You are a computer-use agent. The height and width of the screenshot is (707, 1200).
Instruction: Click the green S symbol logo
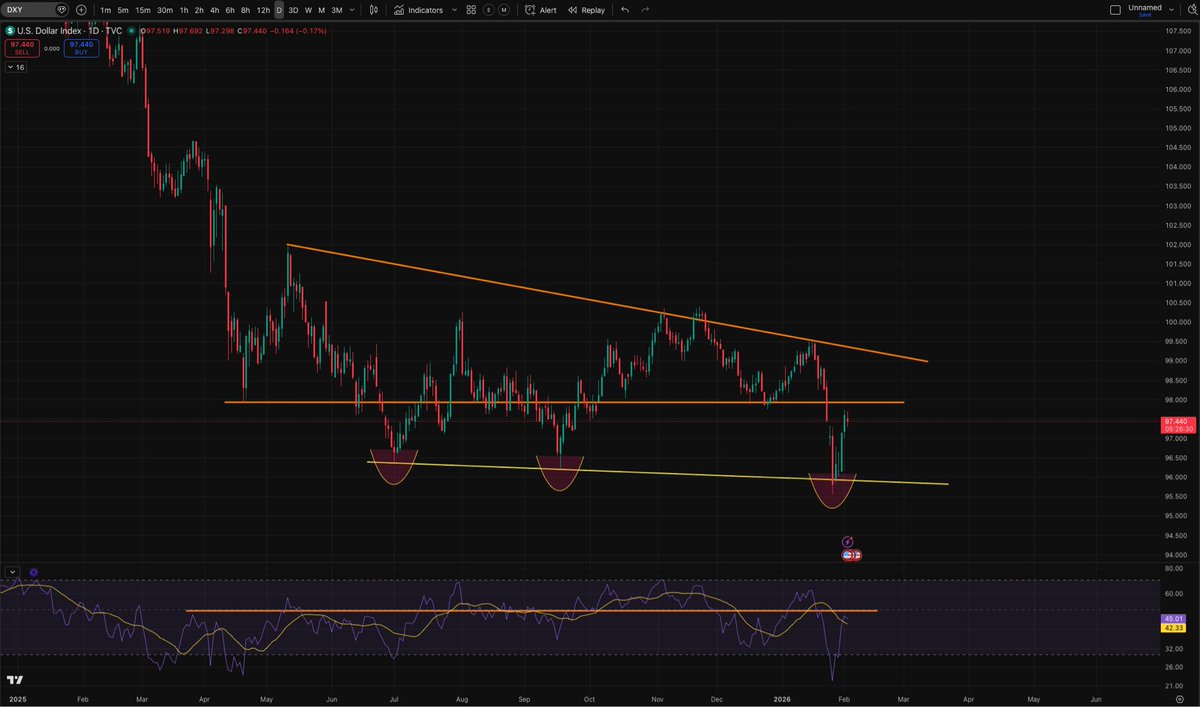pyautogui.click(x=9, y=31)
